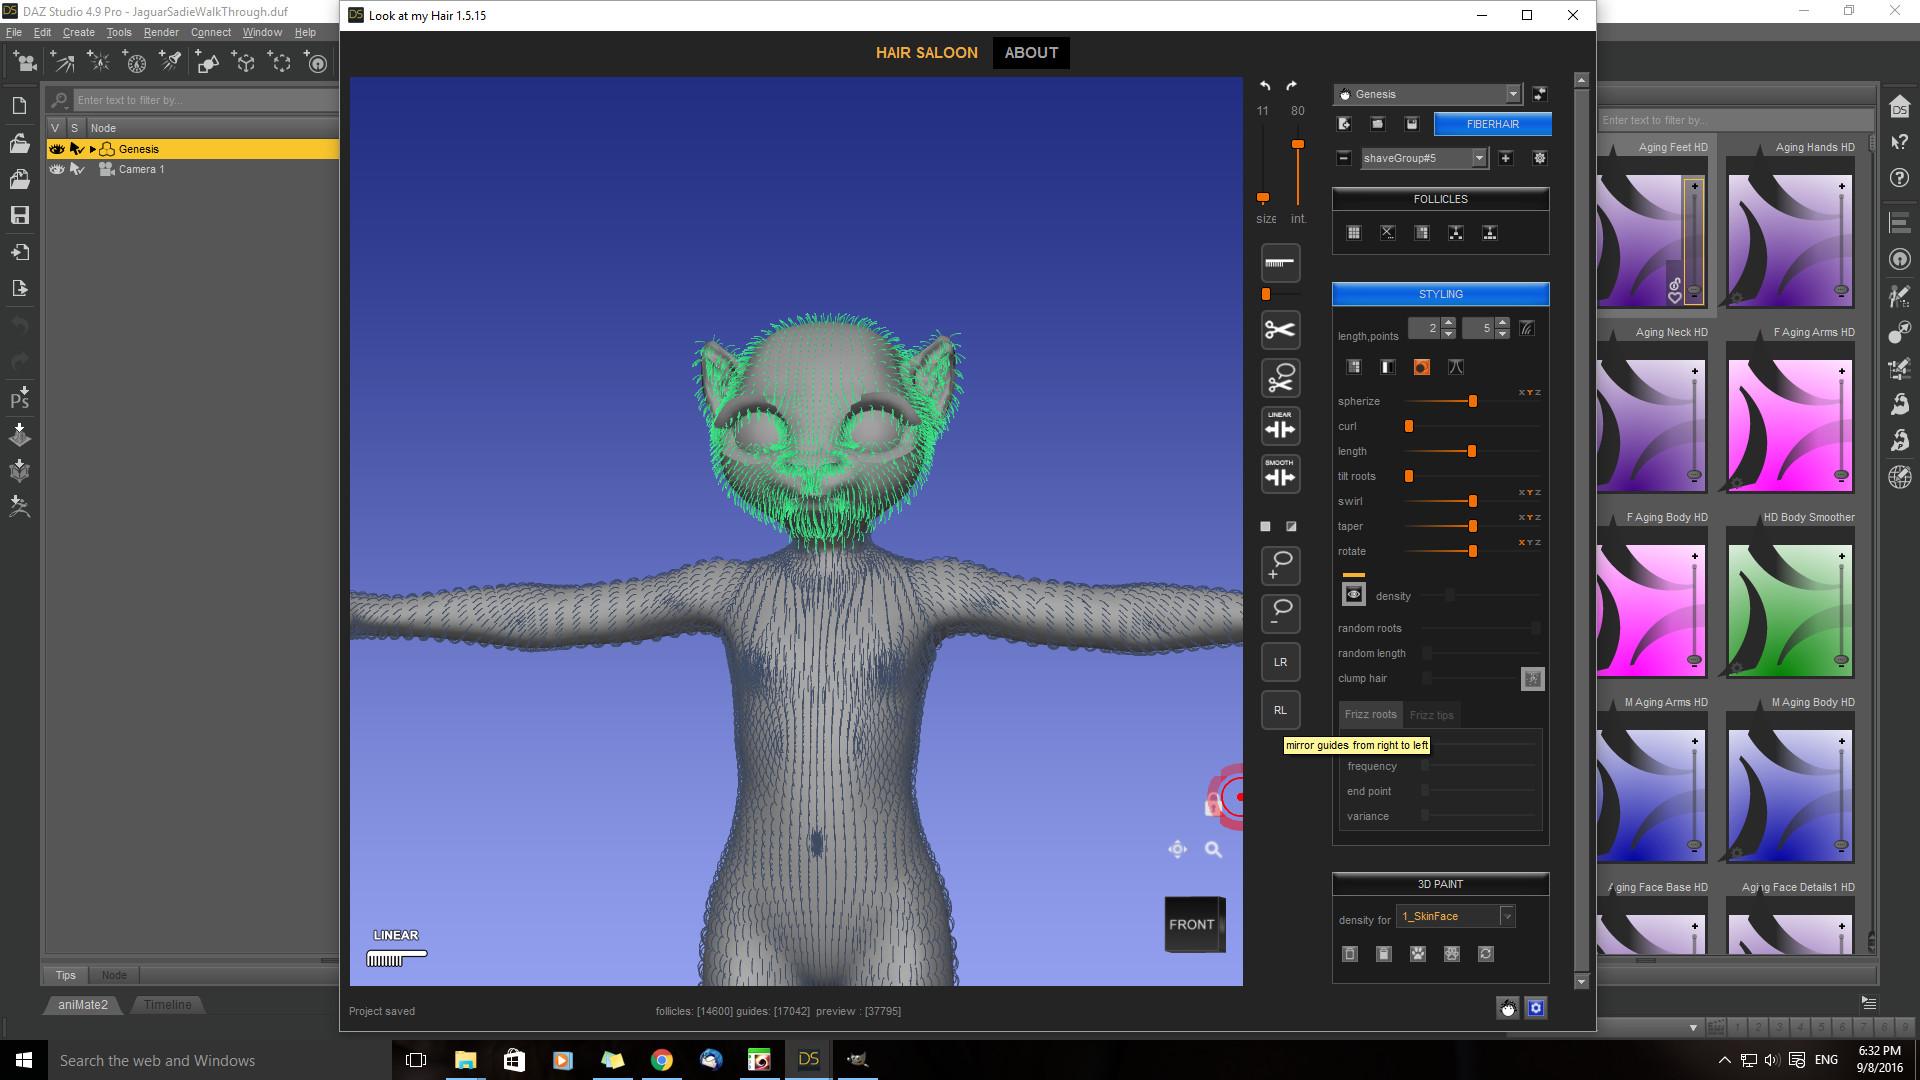The height and width of the screenshot is (1080, 1920).
Task: Select the scissors cut tool
Action: 1280,330
